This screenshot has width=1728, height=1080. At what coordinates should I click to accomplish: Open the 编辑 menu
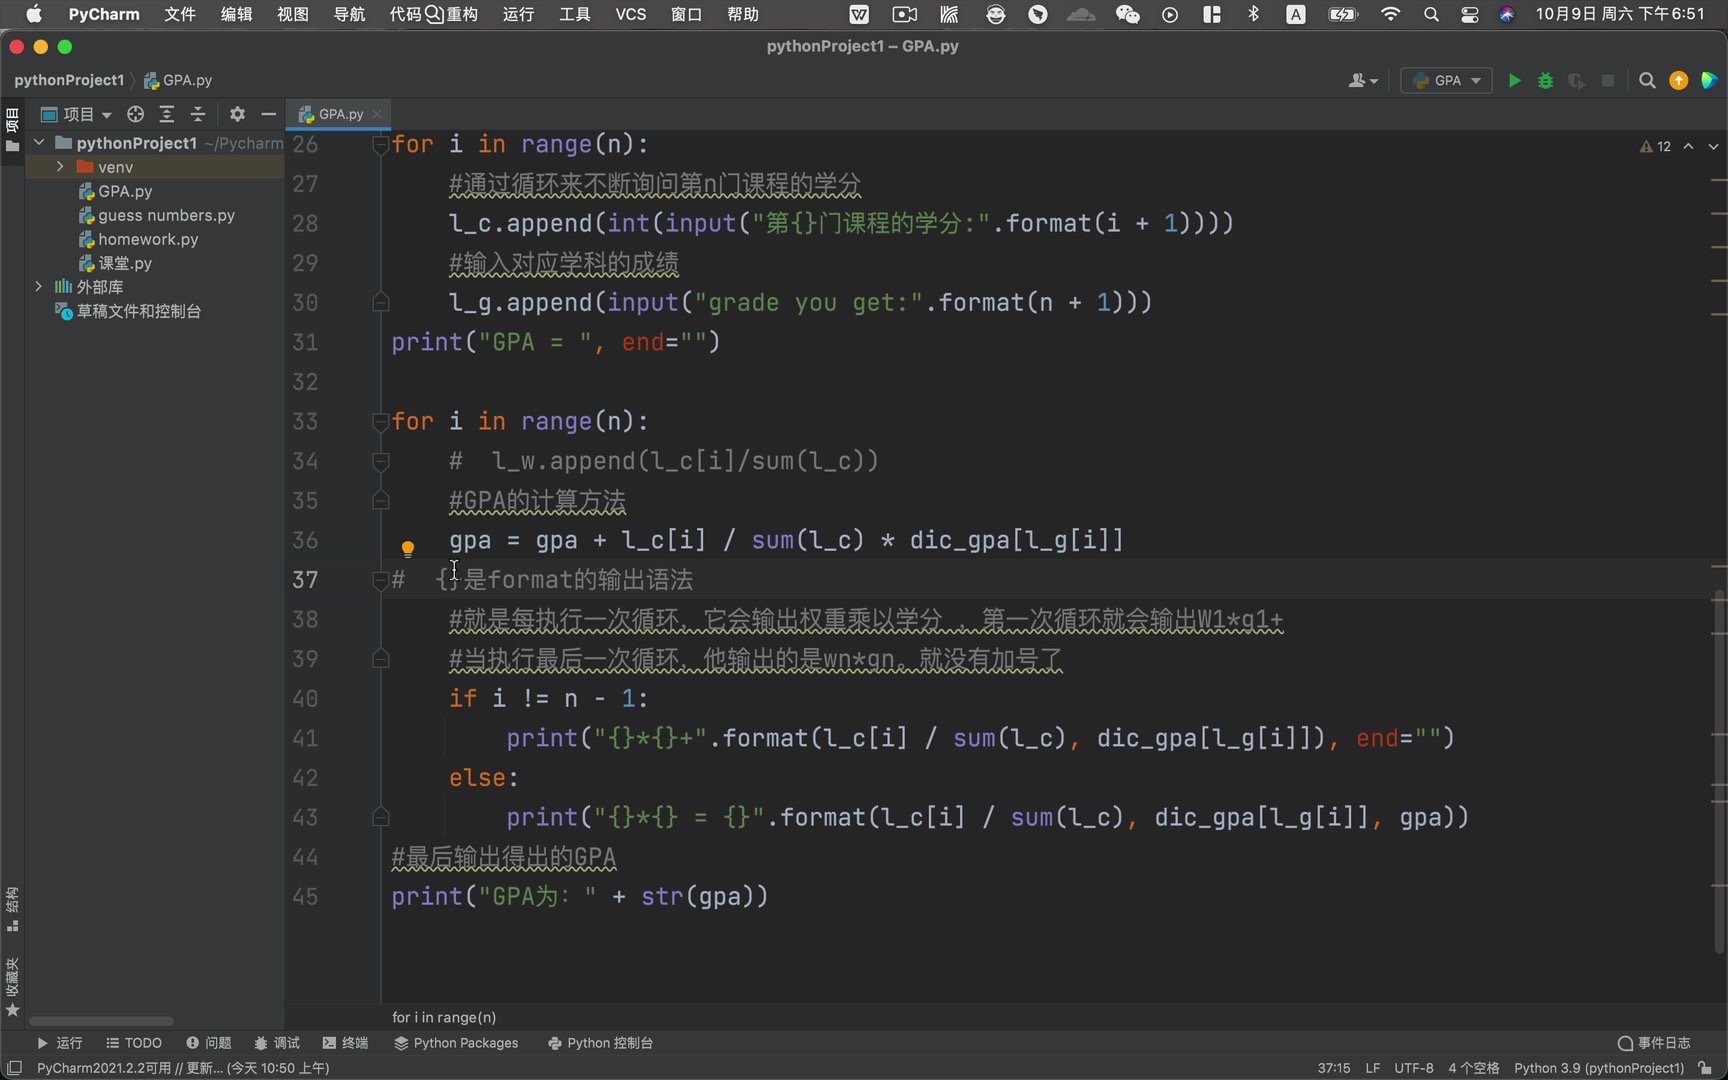pos(236,14)
